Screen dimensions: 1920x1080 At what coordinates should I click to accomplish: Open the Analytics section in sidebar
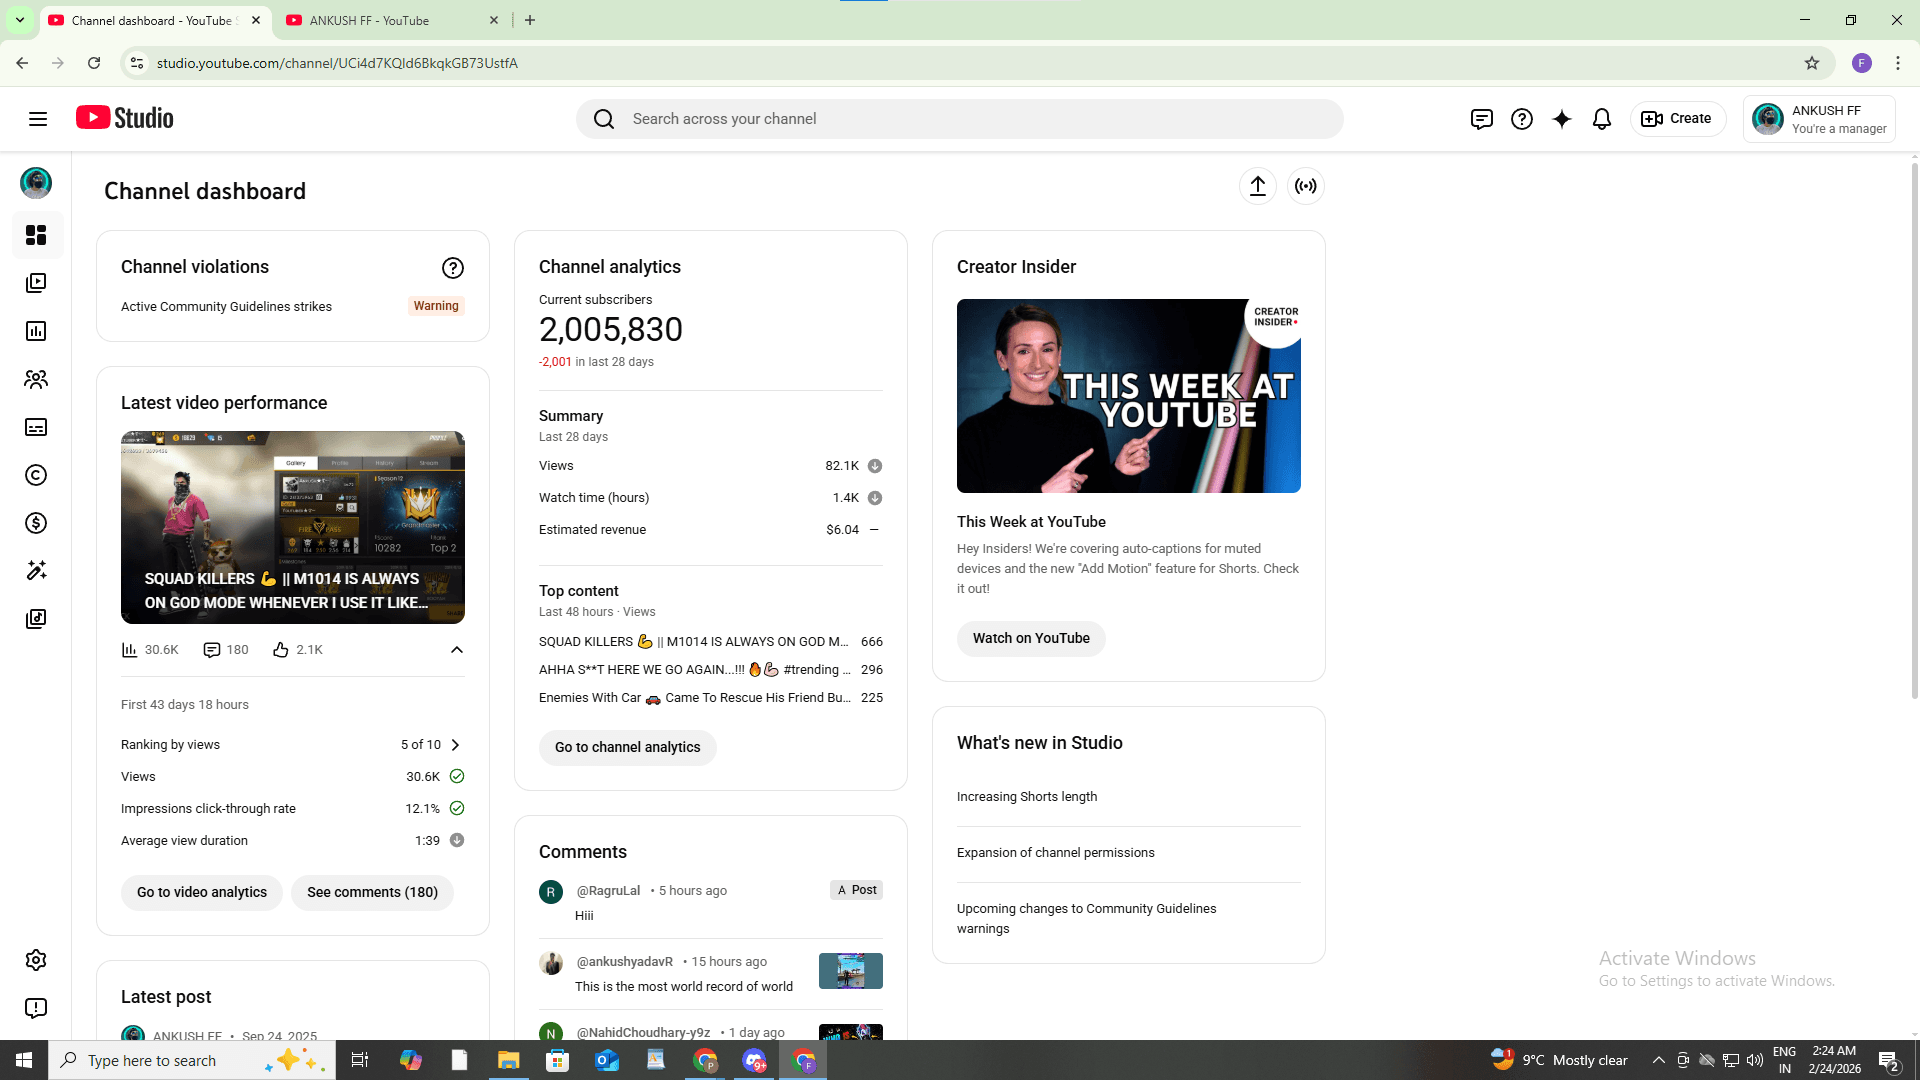tap(36, 331)
